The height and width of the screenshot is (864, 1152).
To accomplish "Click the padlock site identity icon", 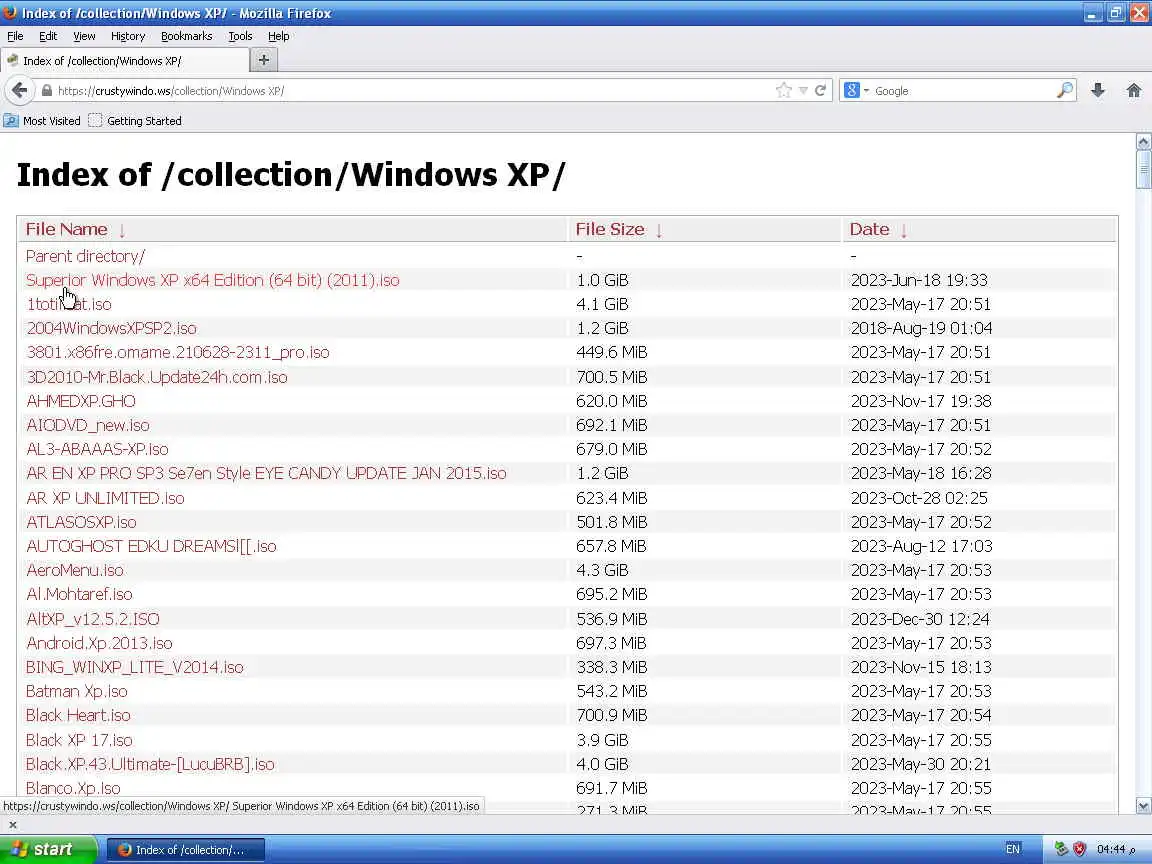I will [x=47, y=90].
